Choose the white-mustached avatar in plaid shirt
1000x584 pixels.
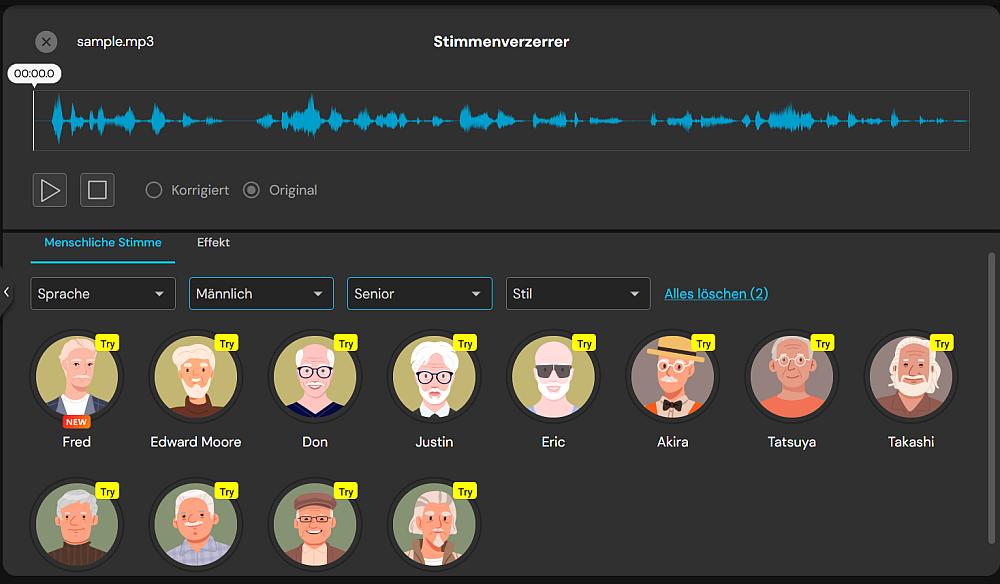196,524
